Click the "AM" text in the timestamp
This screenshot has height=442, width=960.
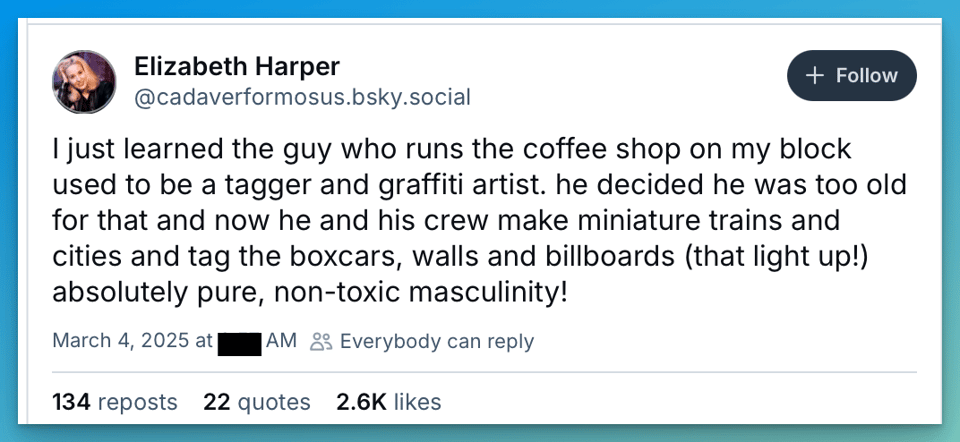click(x=282, y=341)
